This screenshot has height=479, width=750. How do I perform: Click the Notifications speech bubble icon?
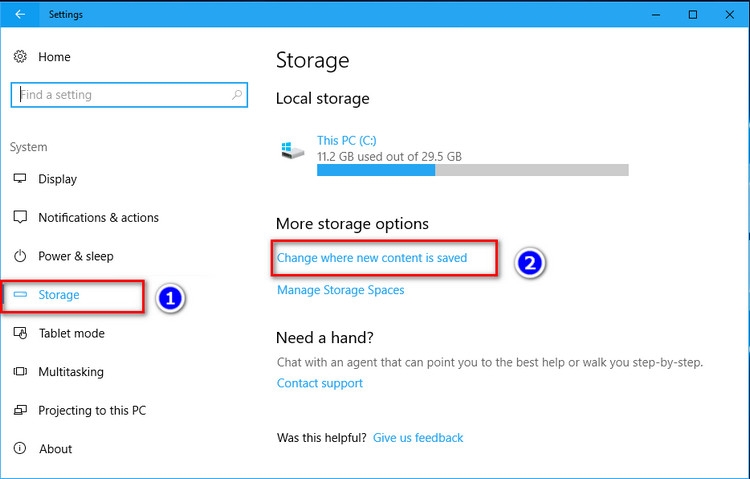[20, 217]
